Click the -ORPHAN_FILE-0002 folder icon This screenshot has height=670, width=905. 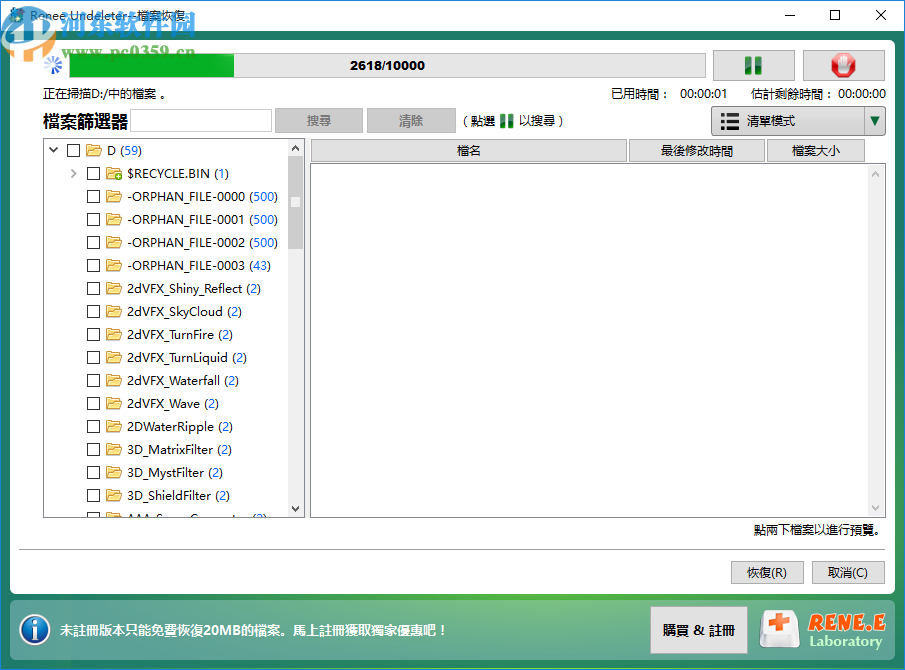(x=114, y=242)
